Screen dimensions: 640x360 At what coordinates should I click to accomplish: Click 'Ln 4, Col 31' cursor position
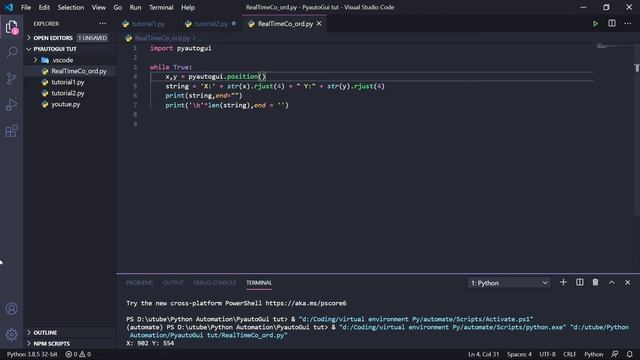point(483,354)
